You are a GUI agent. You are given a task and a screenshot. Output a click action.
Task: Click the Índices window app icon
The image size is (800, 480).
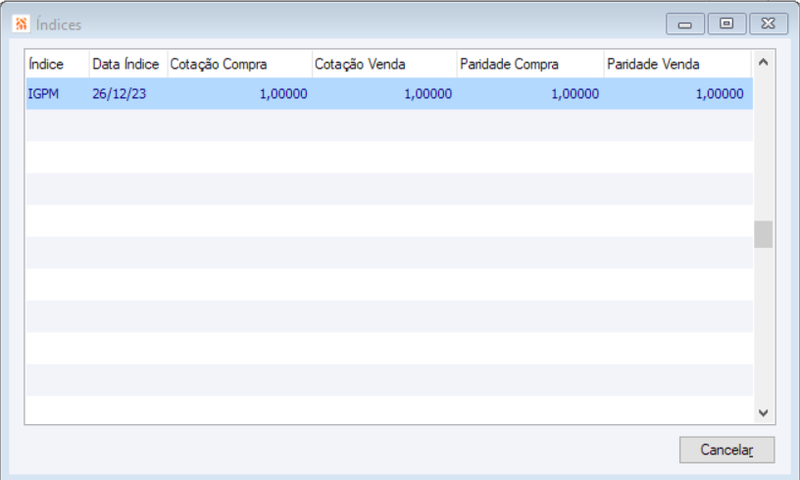[21, 23]
